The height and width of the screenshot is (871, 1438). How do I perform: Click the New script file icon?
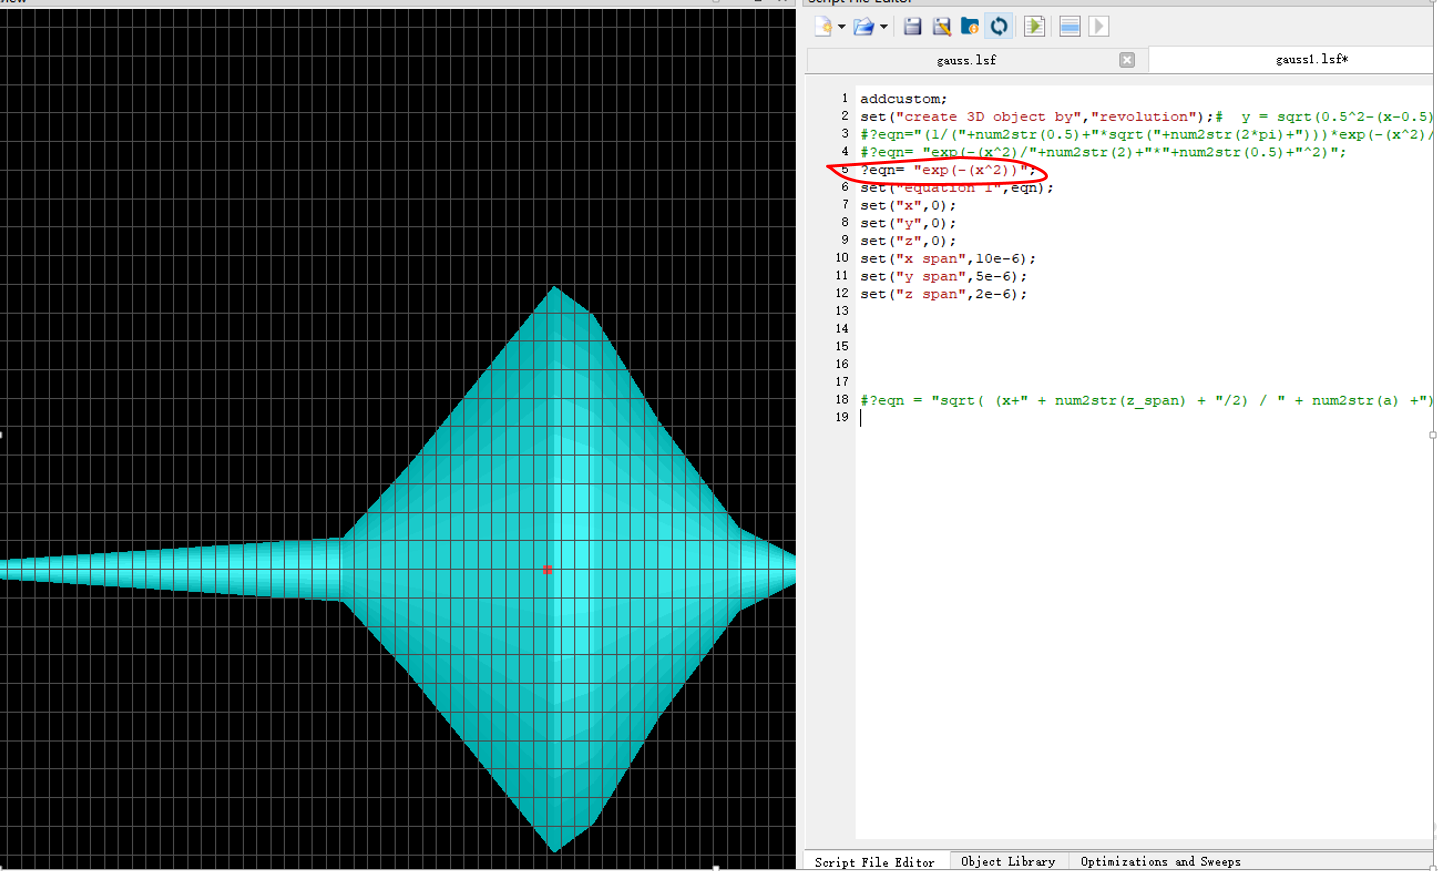pyautogui.click(x=823, y=27)
